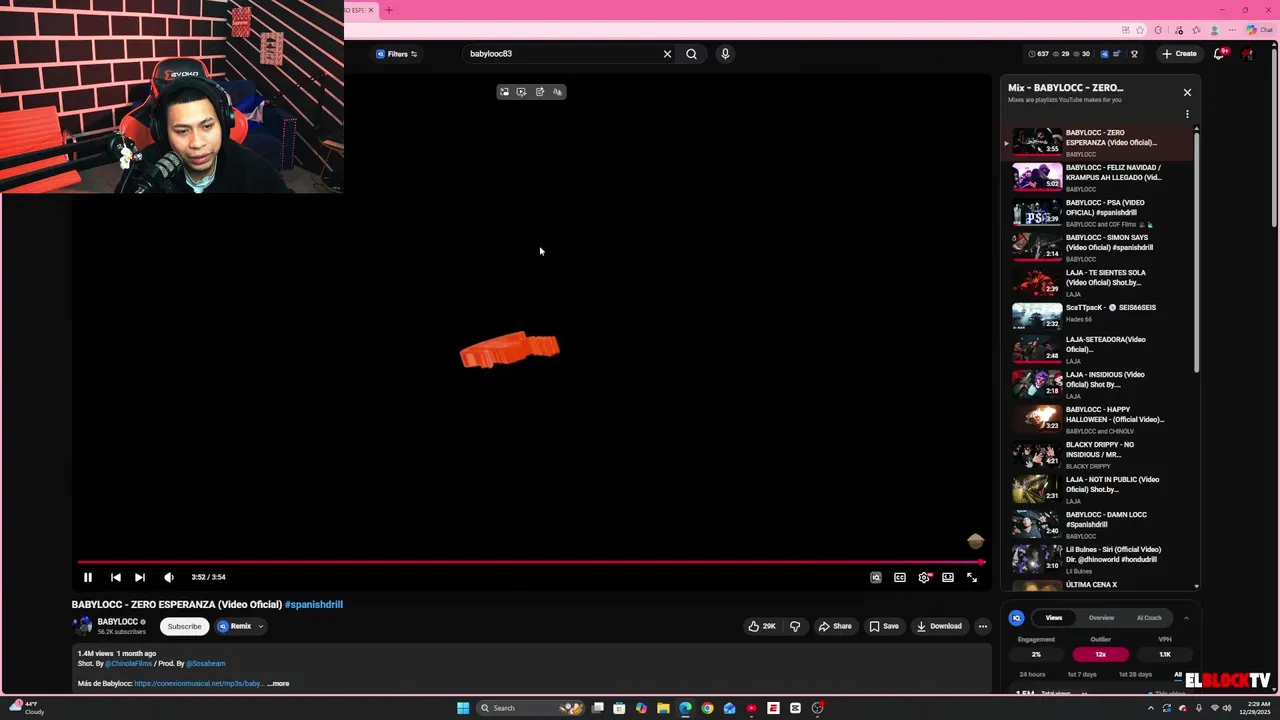Skip back to the previous video

tap(116, 577)
